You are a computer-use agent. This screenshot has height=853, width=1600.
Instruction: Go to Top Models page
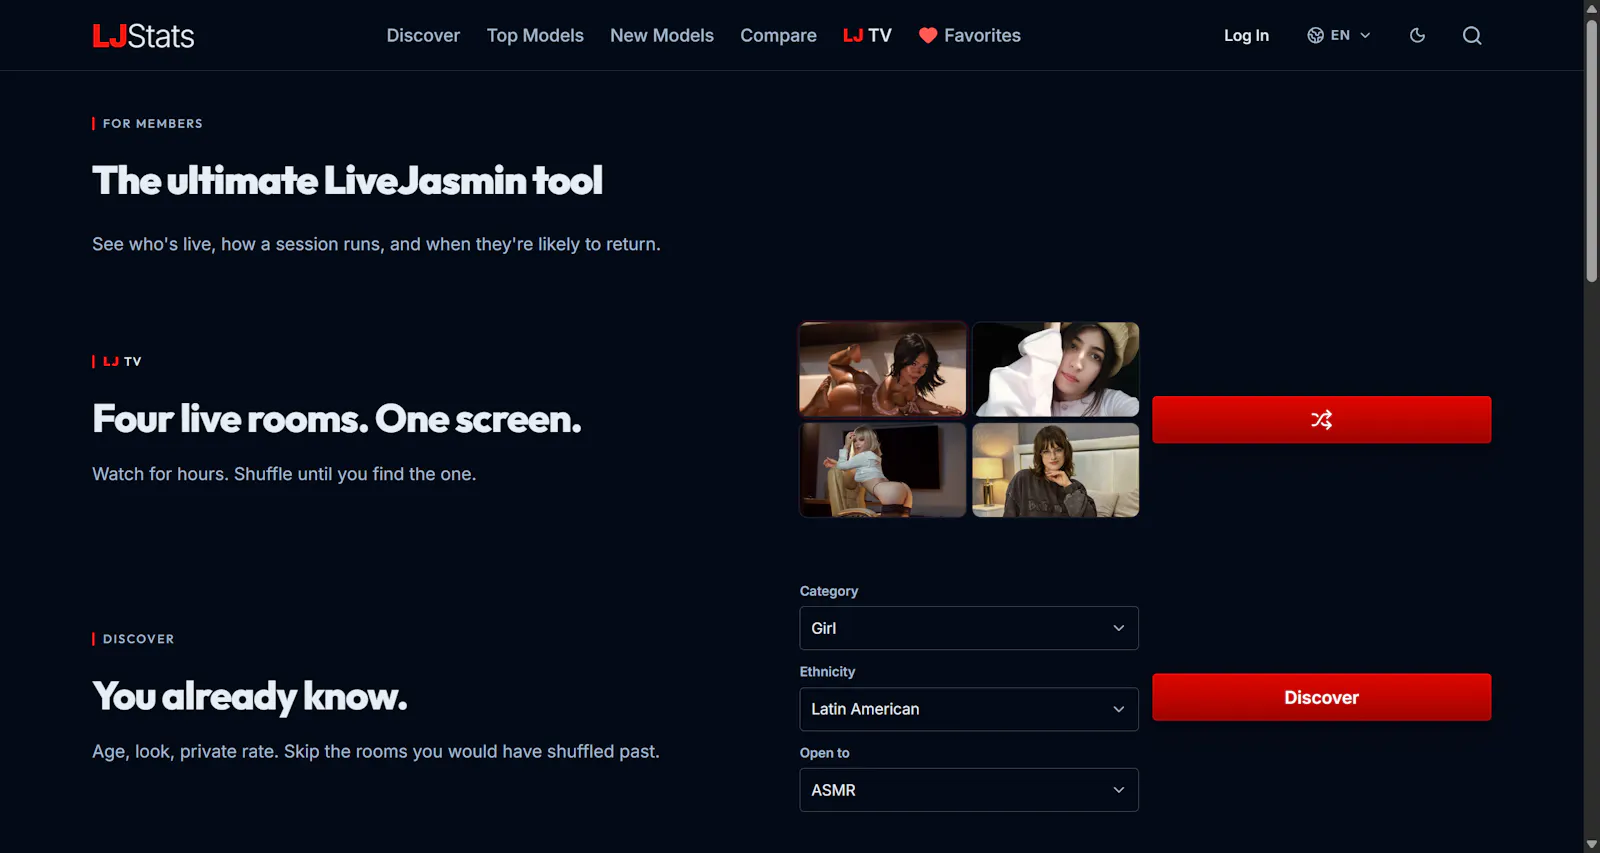(535, 35)
